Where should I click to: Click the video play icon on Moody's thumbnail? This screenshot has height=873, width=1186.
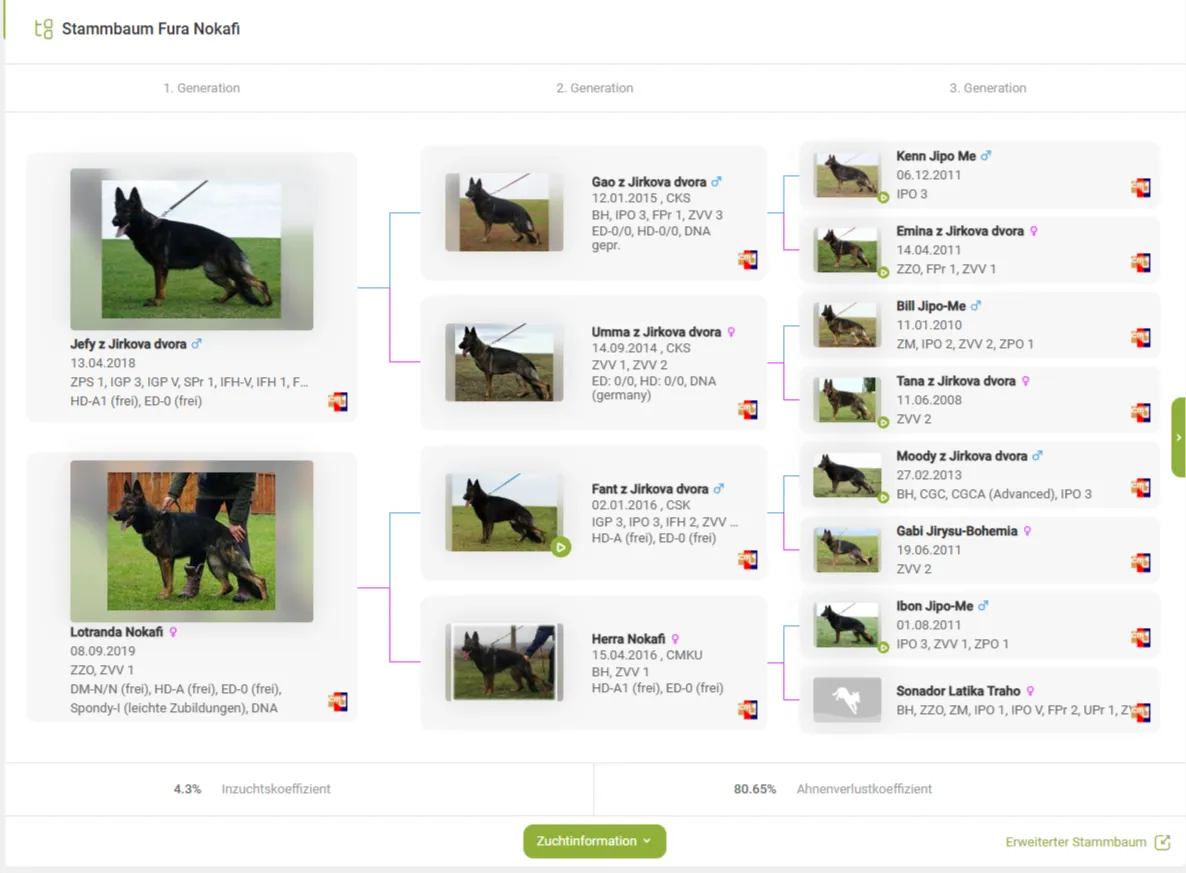point(883,497)
